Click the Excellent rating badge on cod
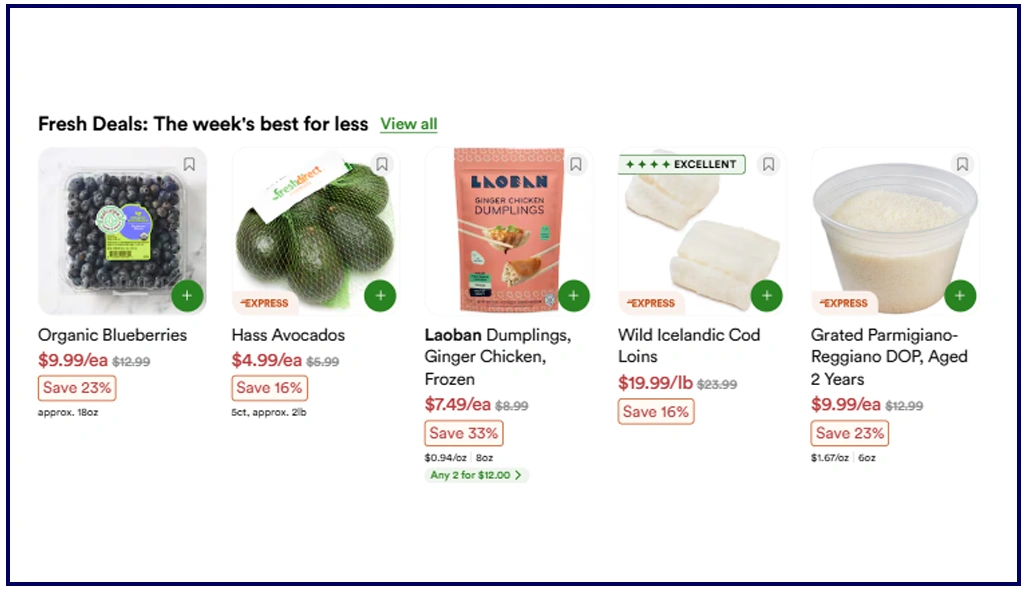The height and width of the screenshot is (589, 1026). 682,164
